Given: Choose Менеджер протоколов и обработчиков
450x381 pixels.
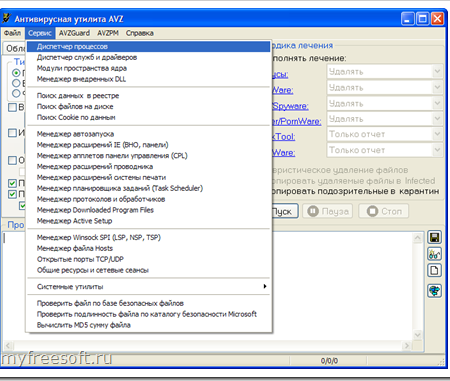Looking at the screenshot, I should 149,199.
